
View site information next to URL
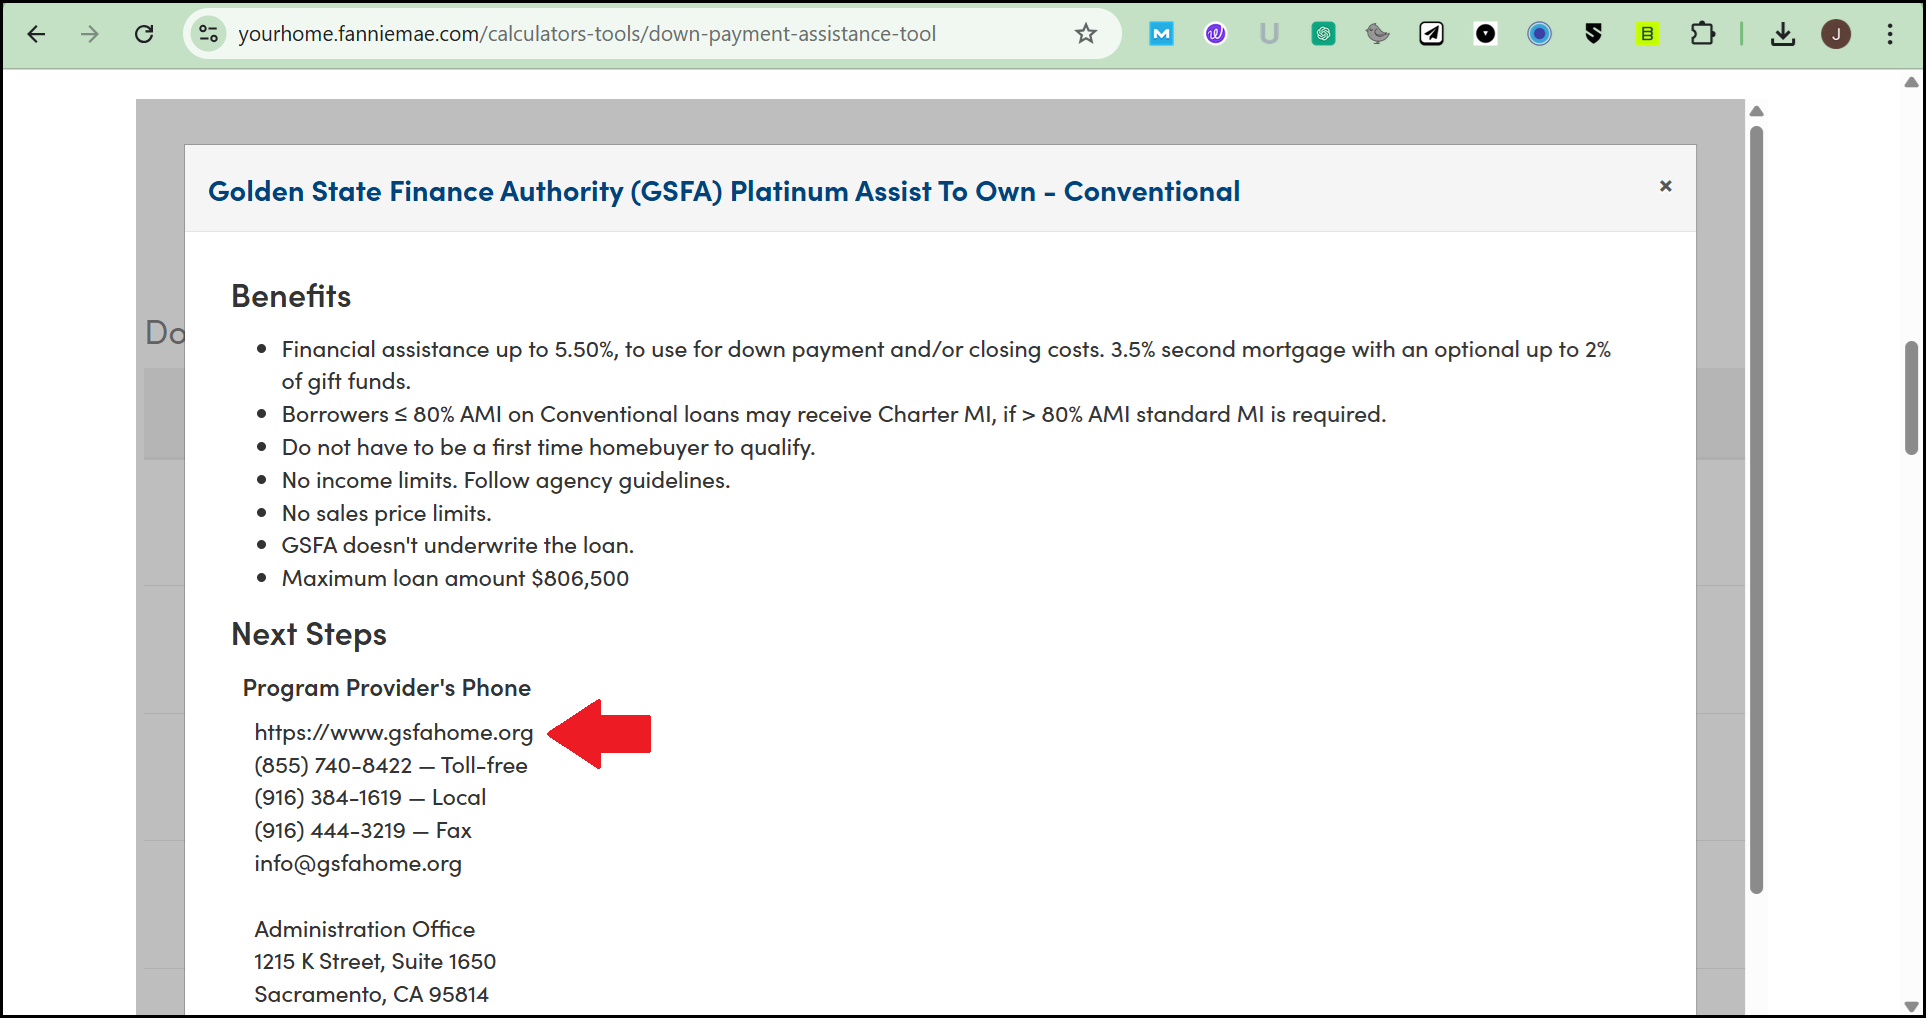208,34
